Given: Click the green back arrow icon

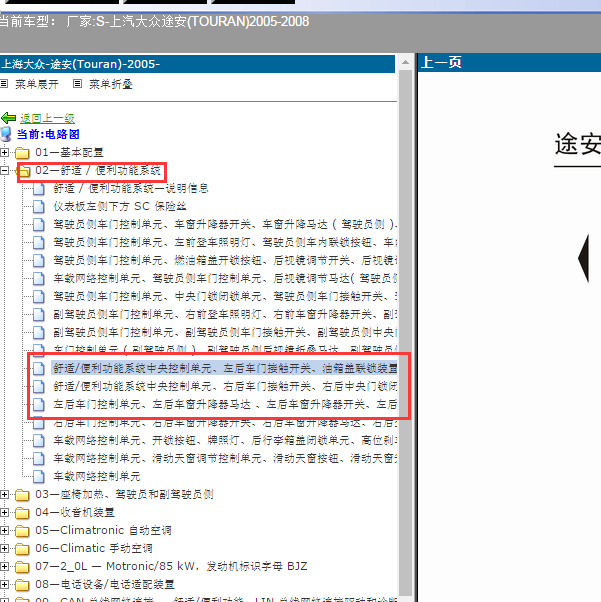Looking at the screenshot, I should tap(8, 118).
